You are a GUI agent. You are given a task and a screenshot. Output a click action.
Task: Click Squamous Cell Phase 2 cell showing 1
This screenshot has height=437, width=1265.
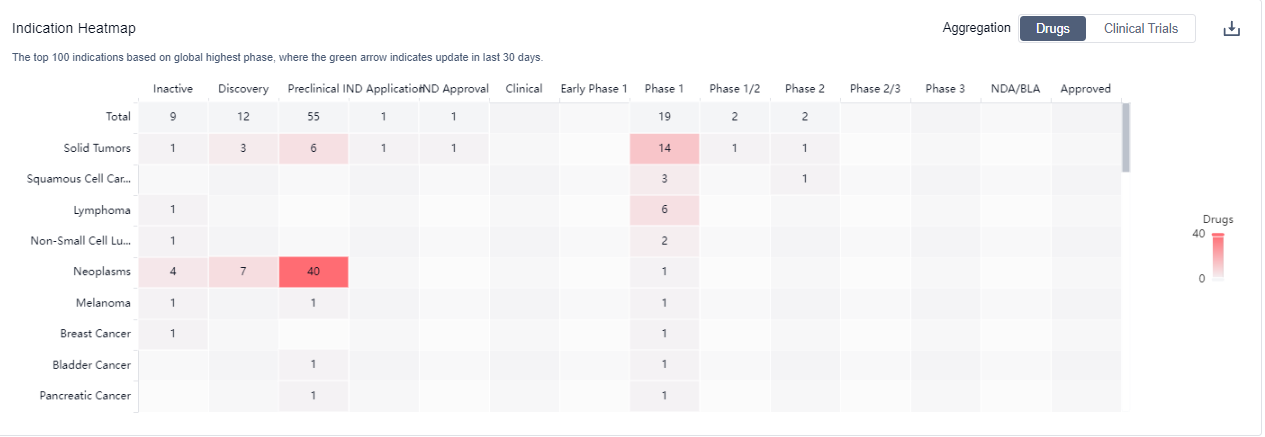[804, 179]
